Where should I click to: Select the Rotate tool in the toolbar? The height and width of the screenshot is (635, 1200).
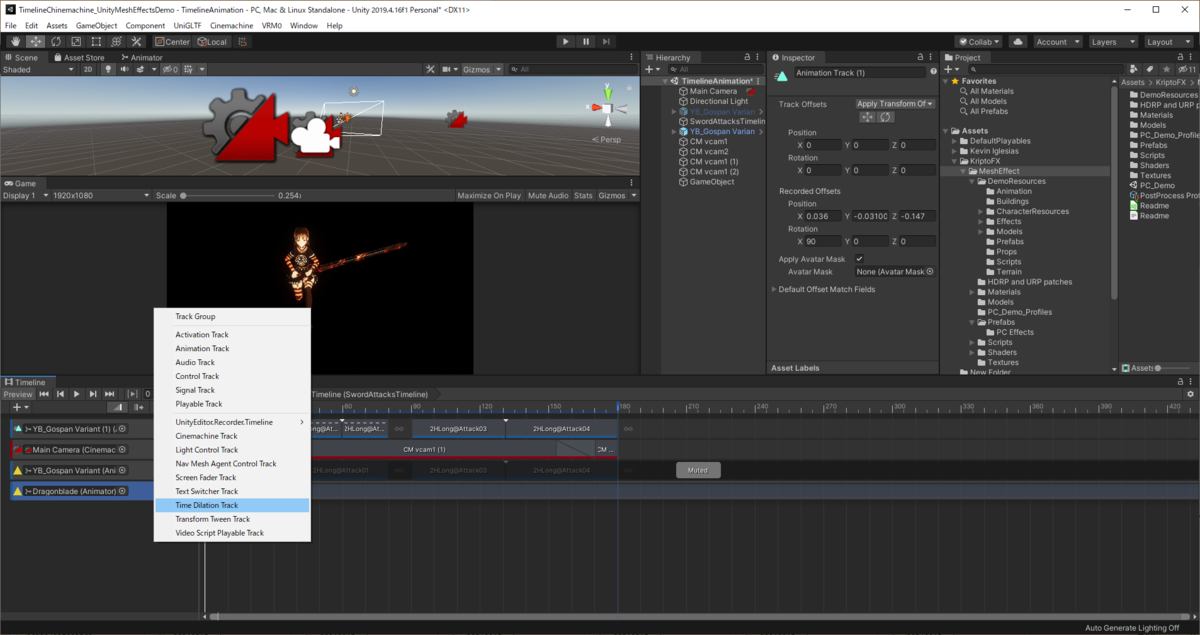(x=56, y=41)
